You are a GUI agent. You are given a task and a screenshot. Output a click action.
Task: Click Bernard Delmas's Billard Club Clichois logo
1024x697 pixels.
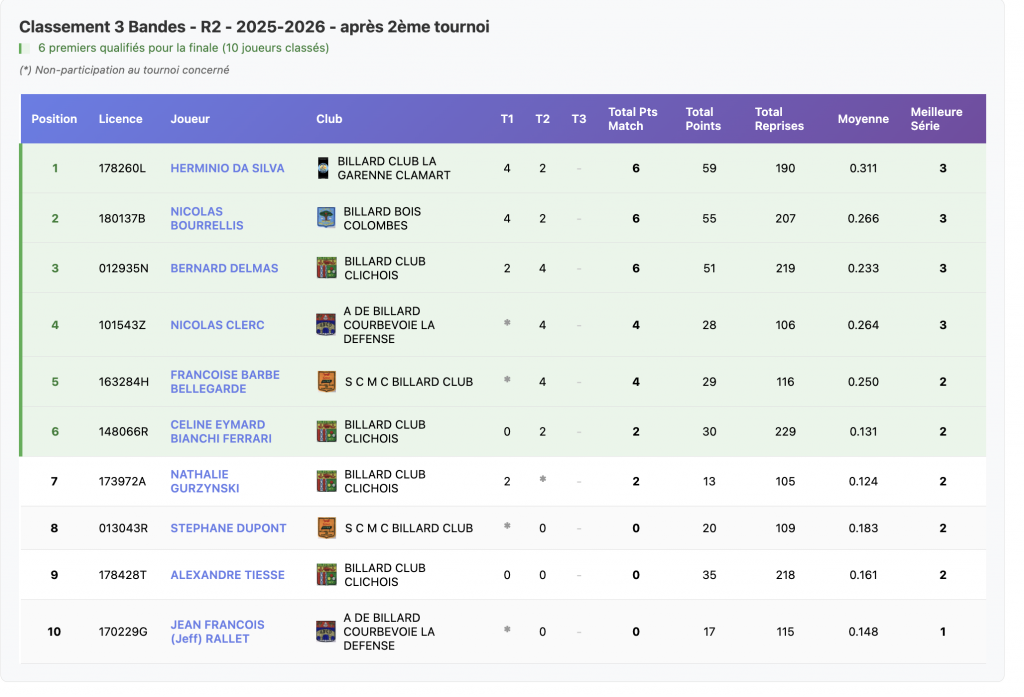pyautogui.click(x=326, y=268)
